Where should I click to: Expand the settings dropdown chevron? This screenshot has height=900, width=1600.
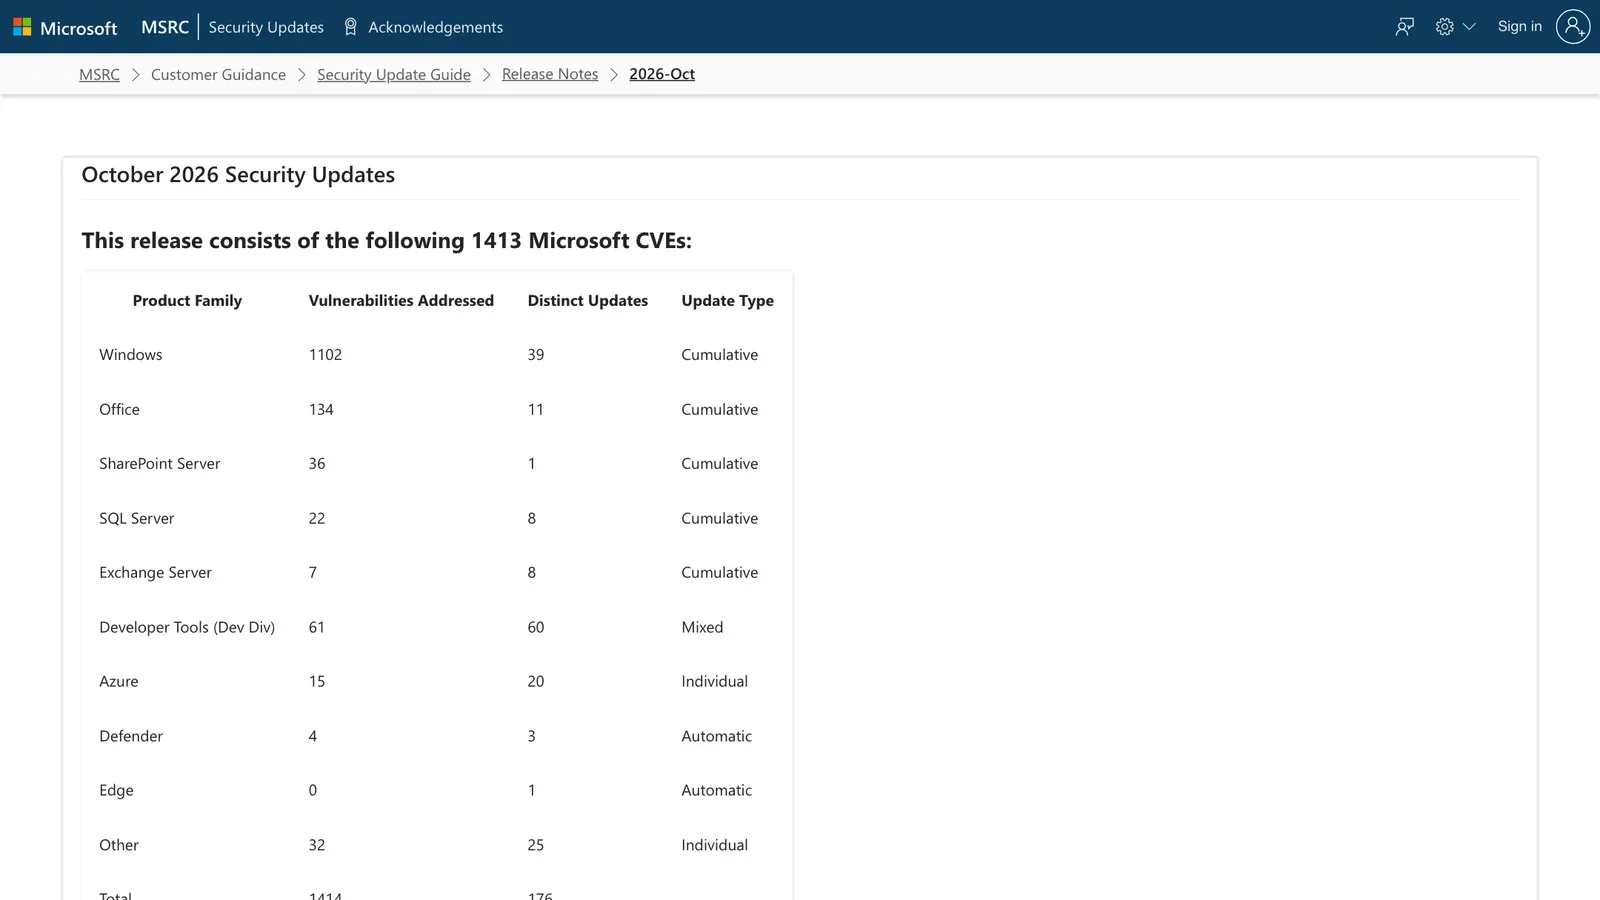(x=1469, y=27)
